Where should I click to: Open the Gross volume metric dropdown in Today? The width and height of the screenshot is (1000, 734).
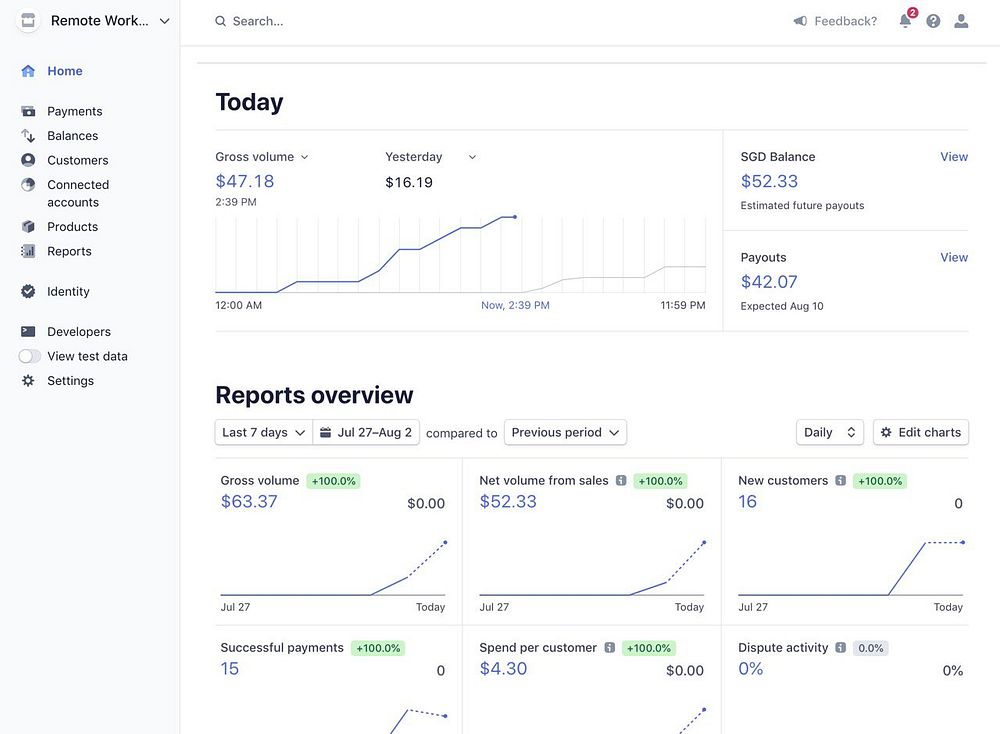[261, 157]
